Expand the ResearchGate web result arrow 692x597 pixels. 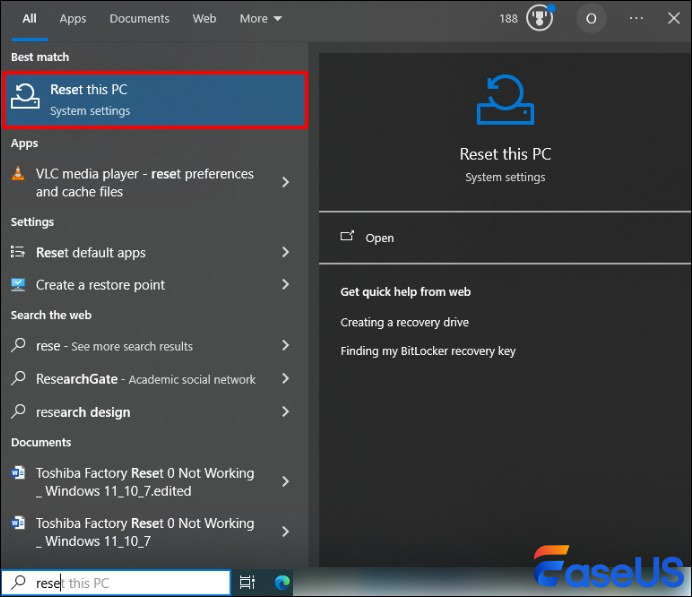coord(286,379)
